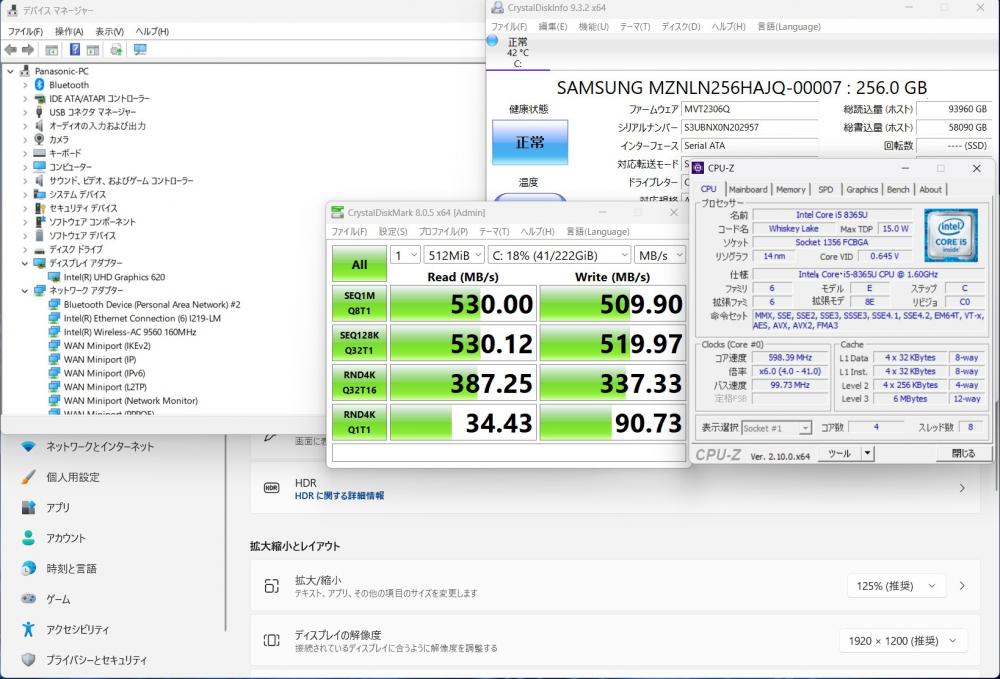1000x679 pixels.
Task: Open アクセシビリティ settings section
Action: 77,630
